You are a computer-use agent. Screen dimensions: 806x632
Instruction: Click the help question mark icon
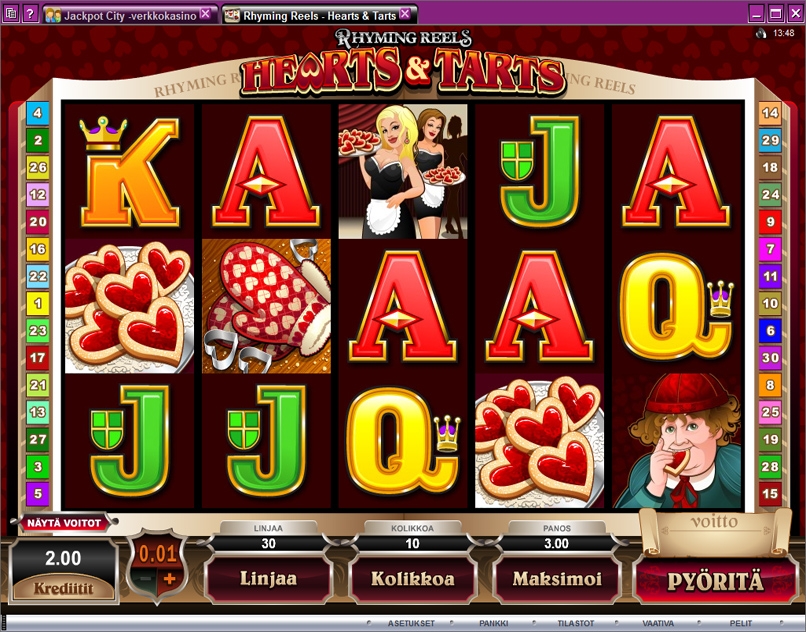pyautogui.click(x=30, y=13)
